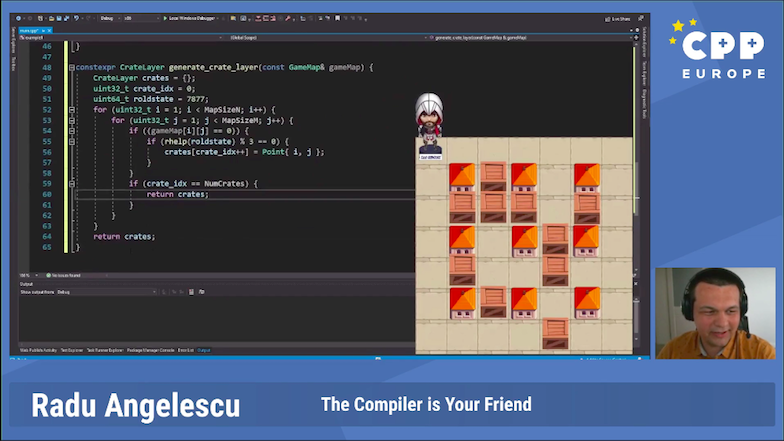Open the x86 platform dropdown
This screenshot has width=784, height=441.
[142, 18]
